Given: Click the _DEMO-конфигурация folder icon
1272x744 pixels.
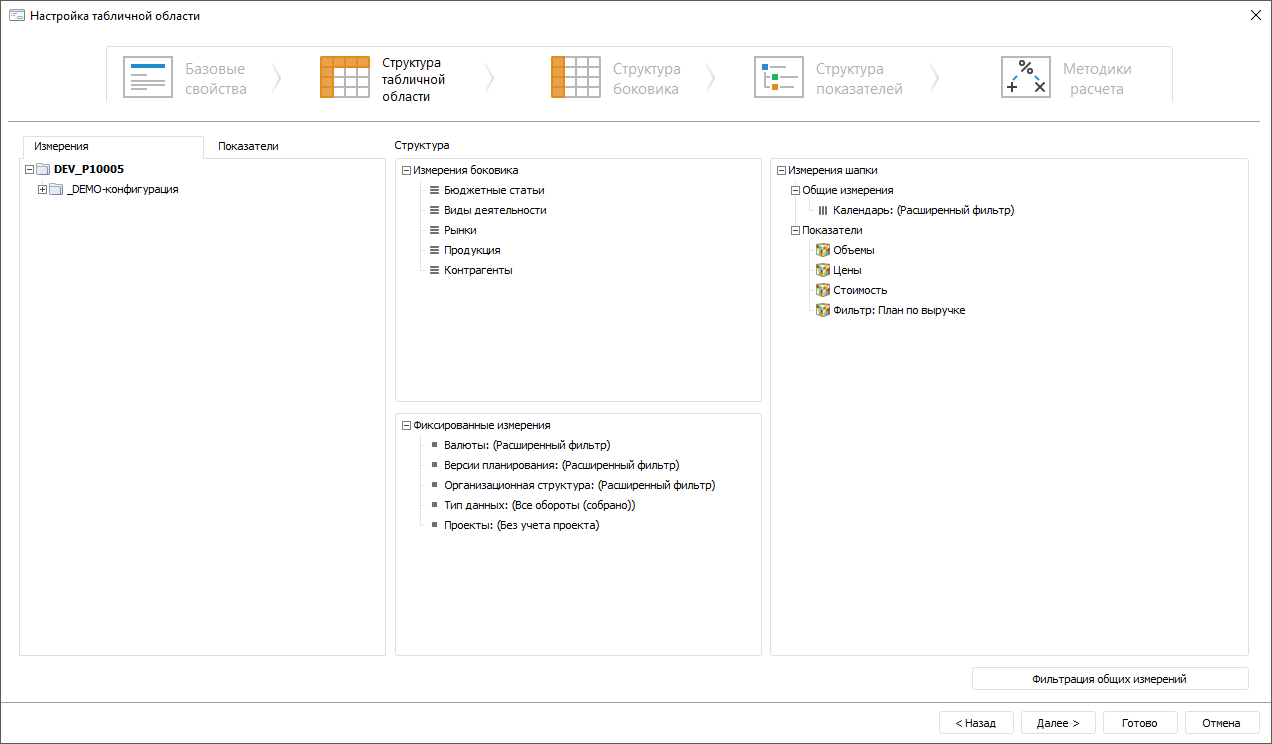Looking at the screenshot, I should coord(56,190).
